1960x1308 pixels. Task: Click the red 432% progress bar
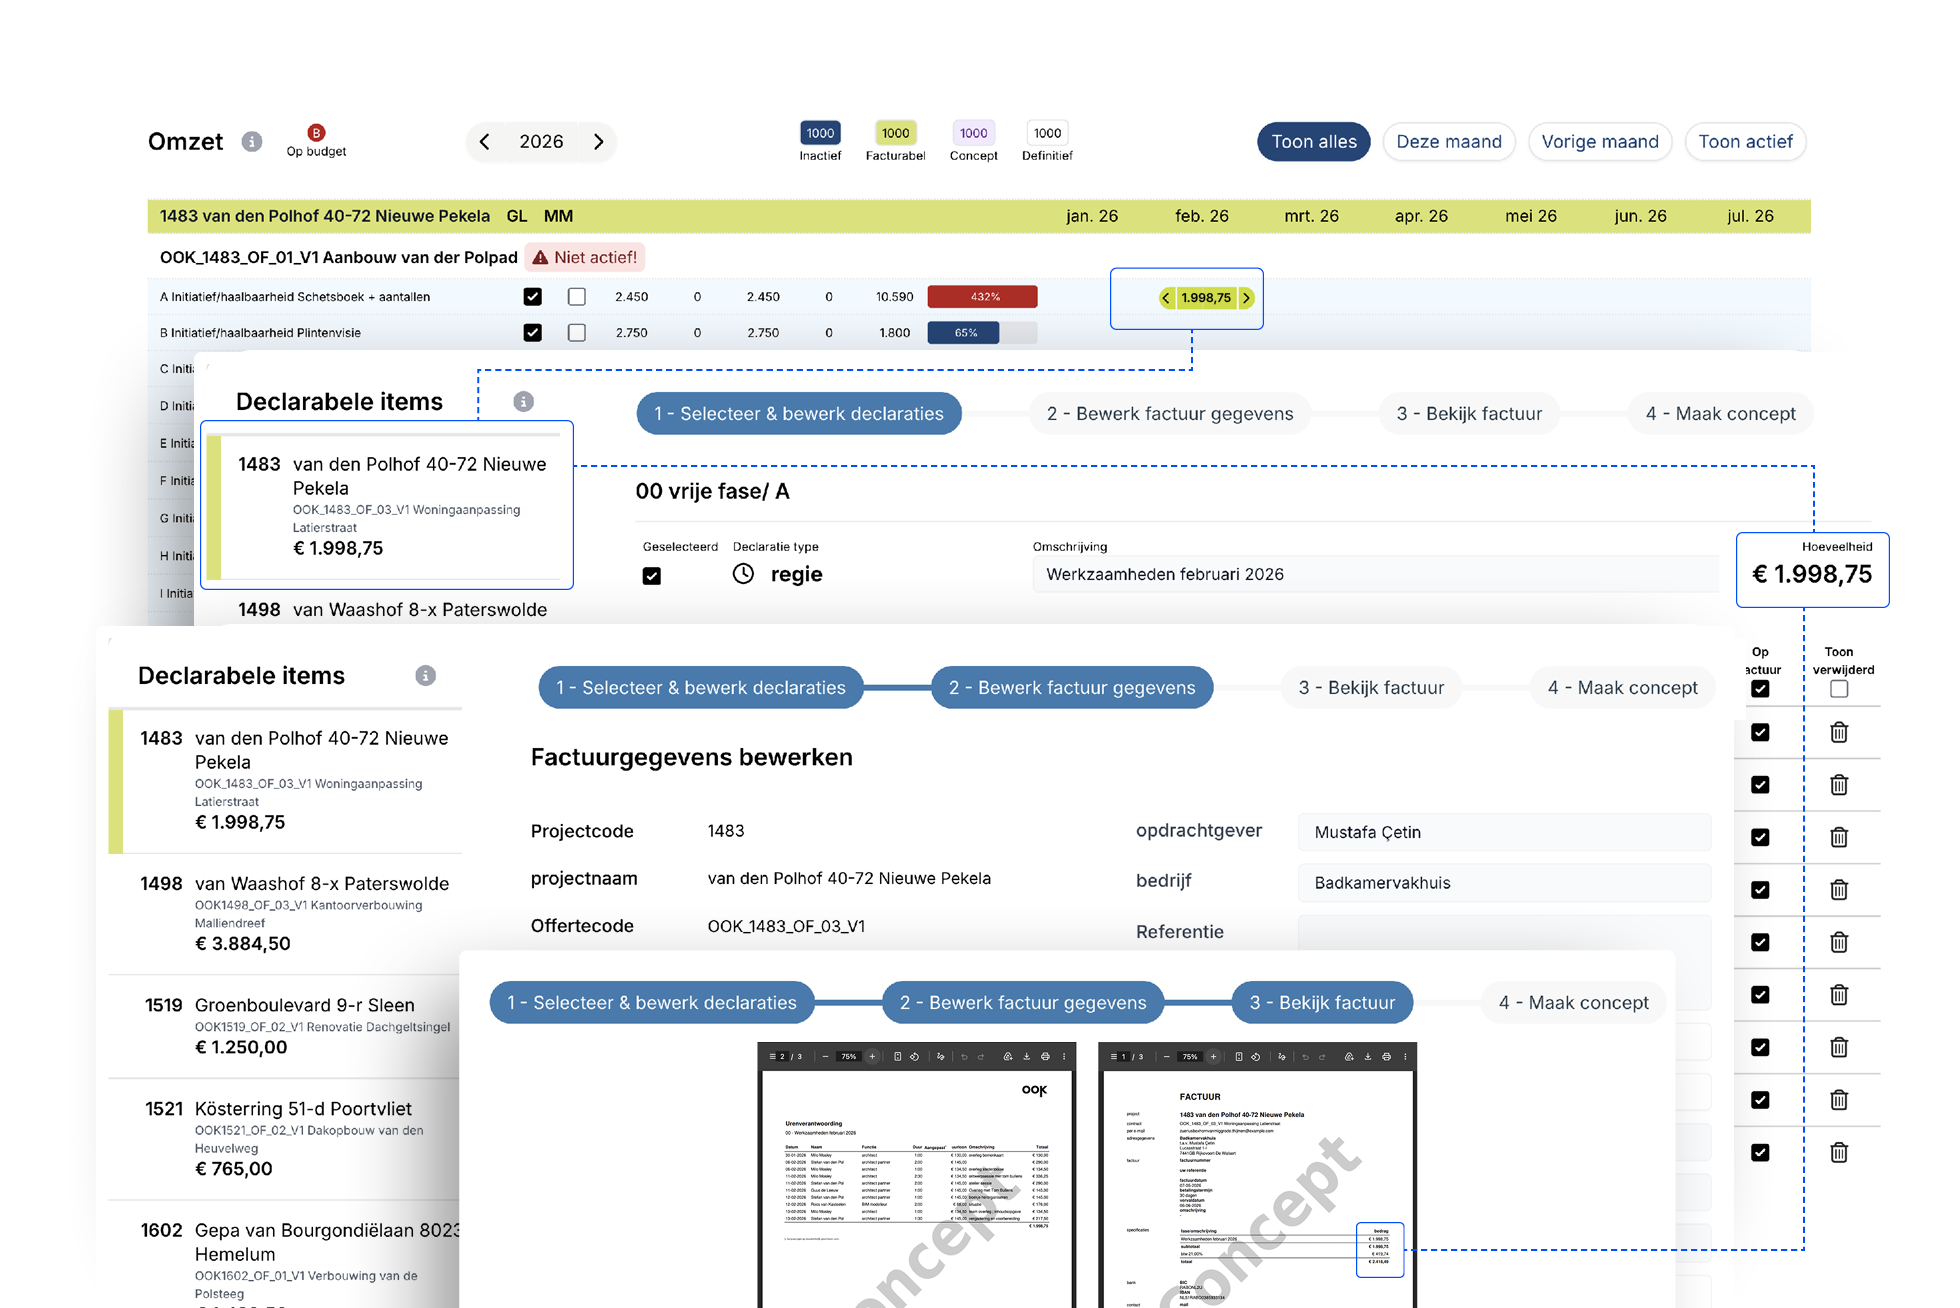click(x=982, y=297)
